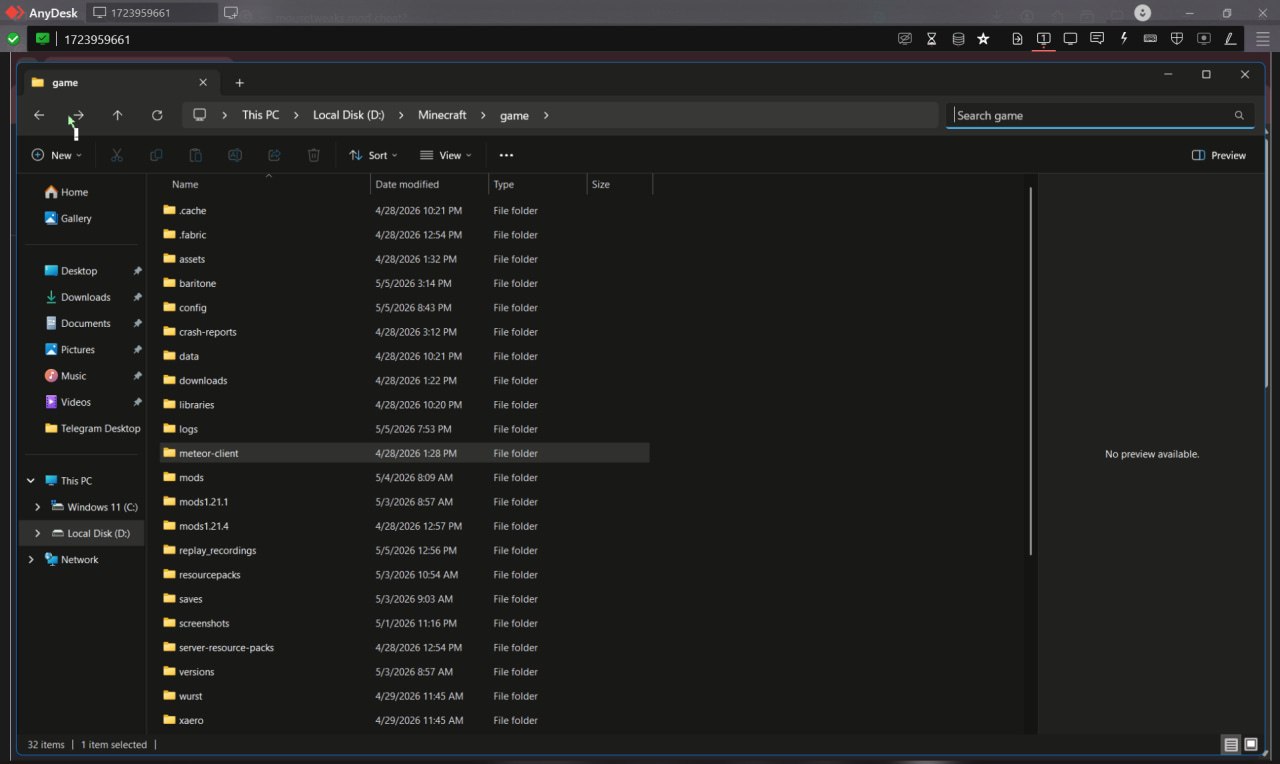Open the New item button

(x=57, y=155)
